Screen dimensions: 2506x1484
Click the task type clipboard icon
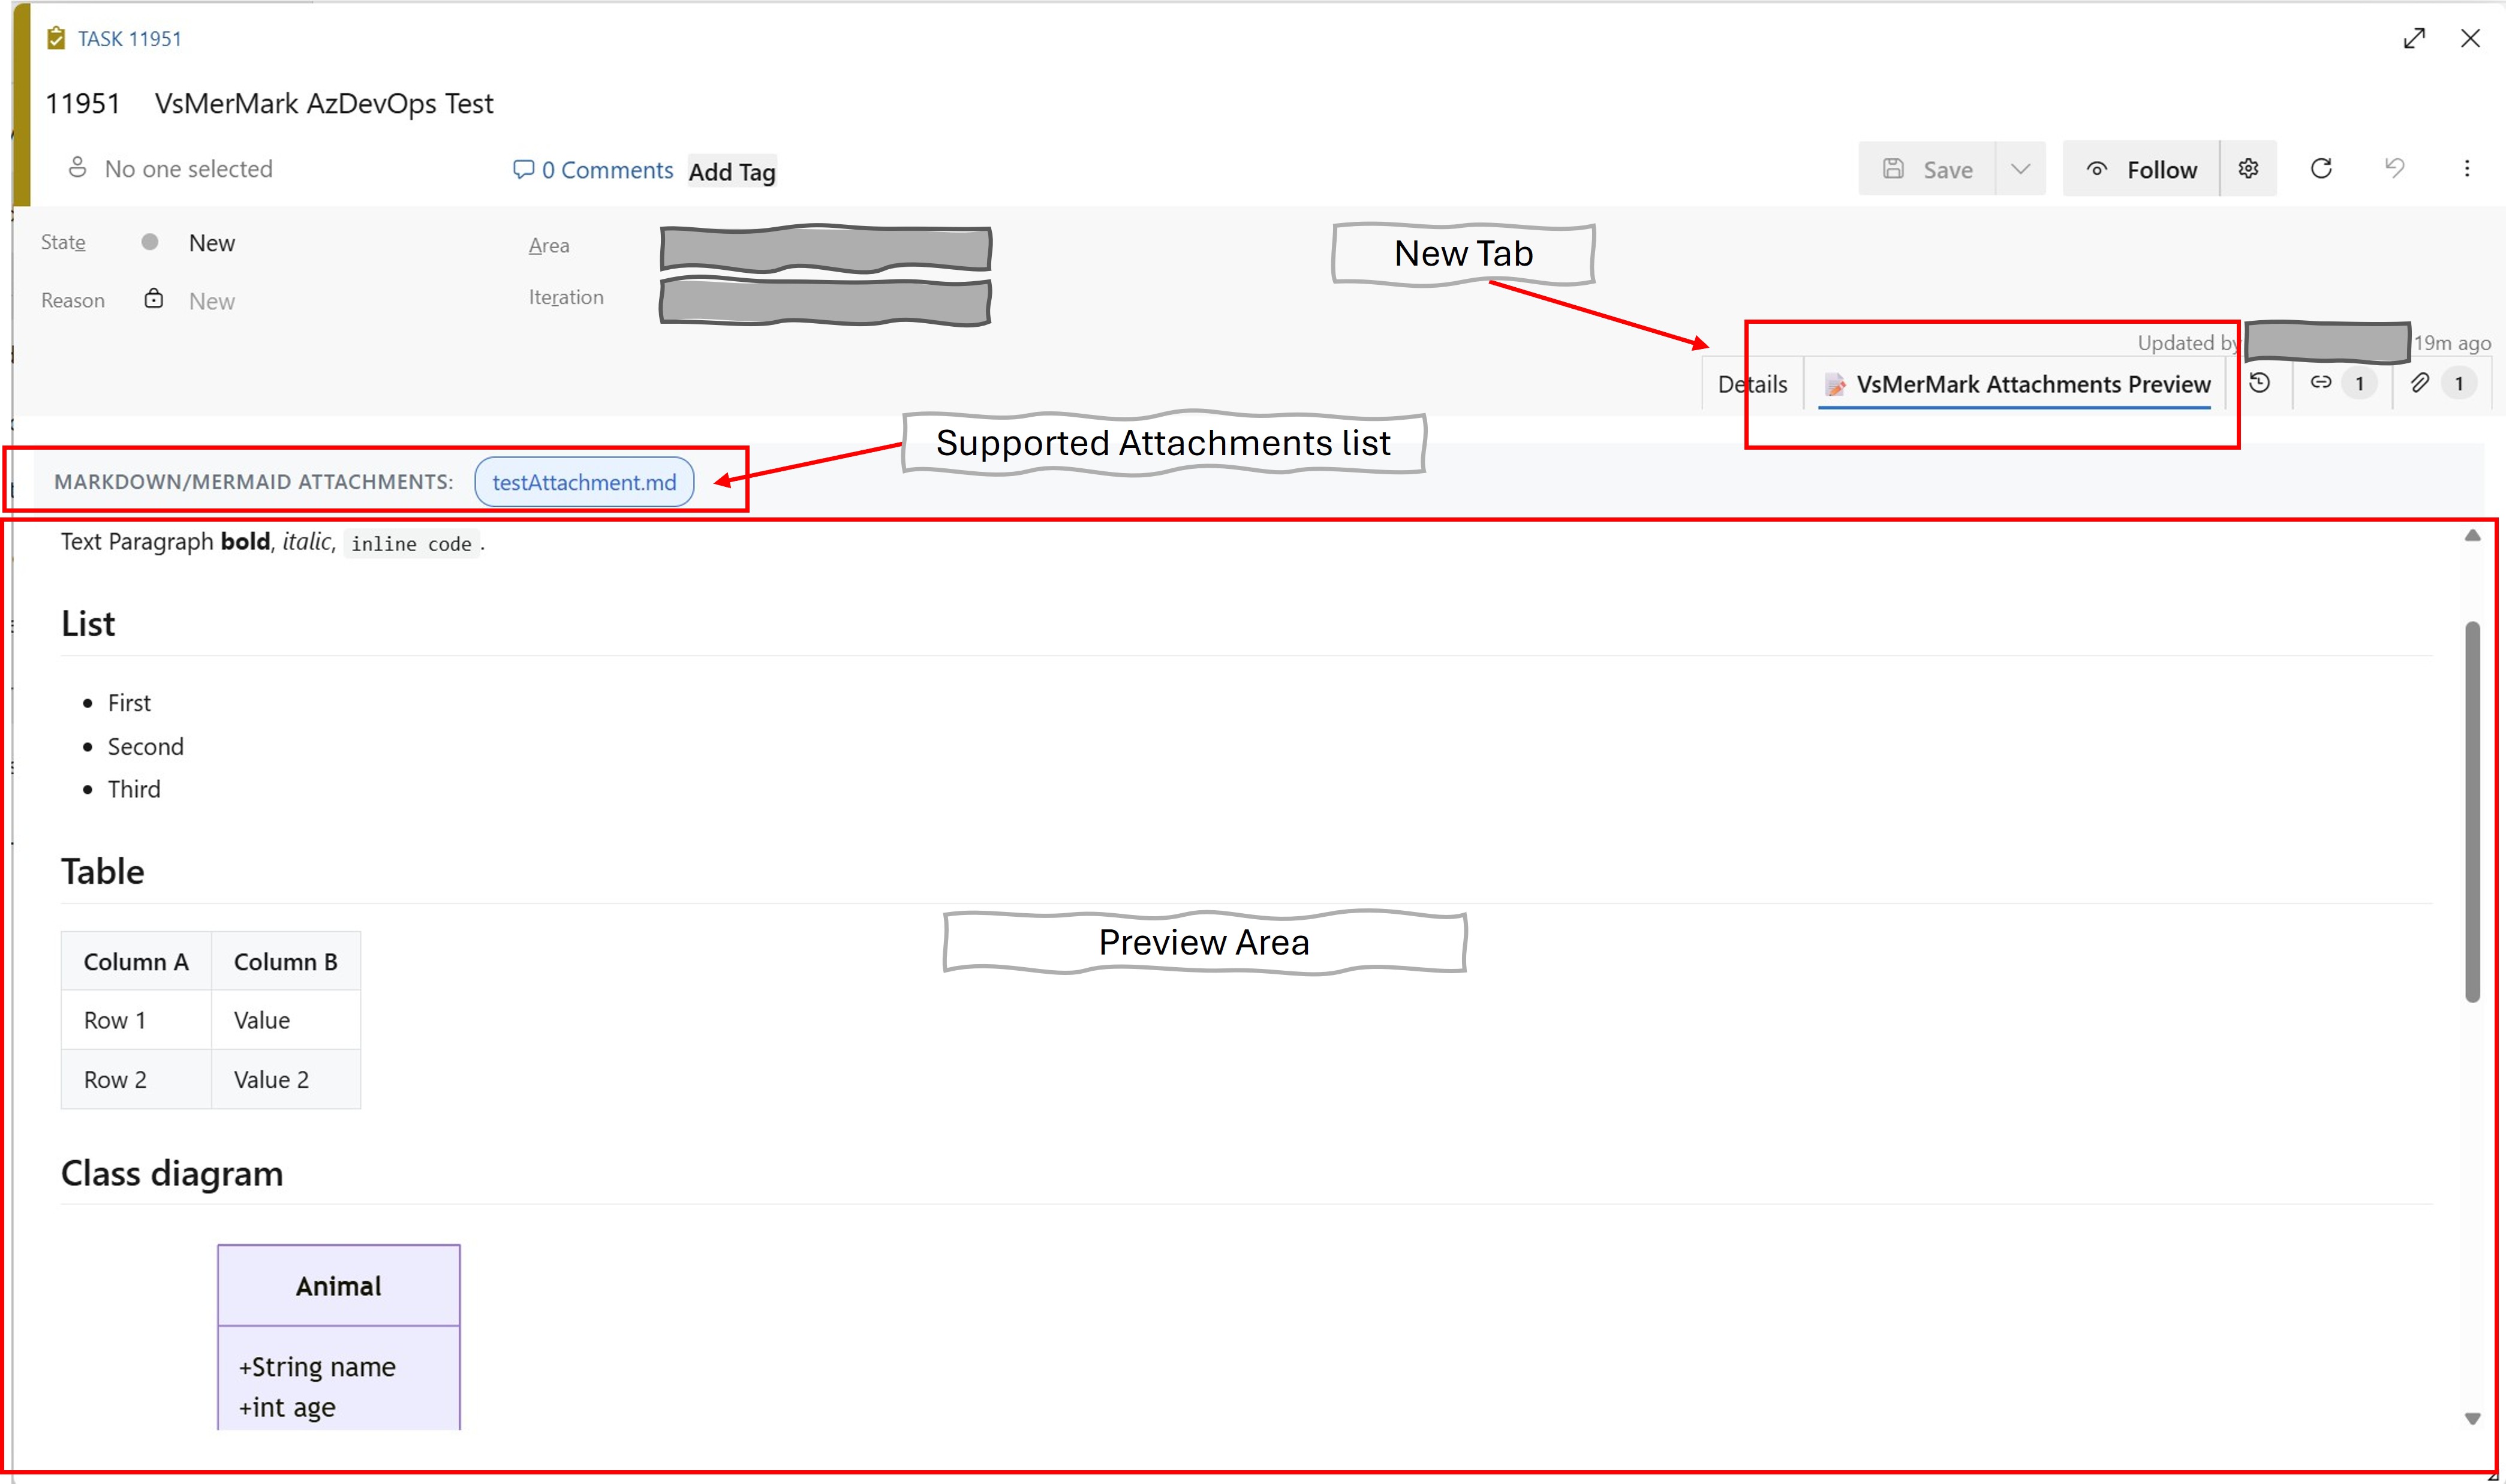[x=57, y=38]
